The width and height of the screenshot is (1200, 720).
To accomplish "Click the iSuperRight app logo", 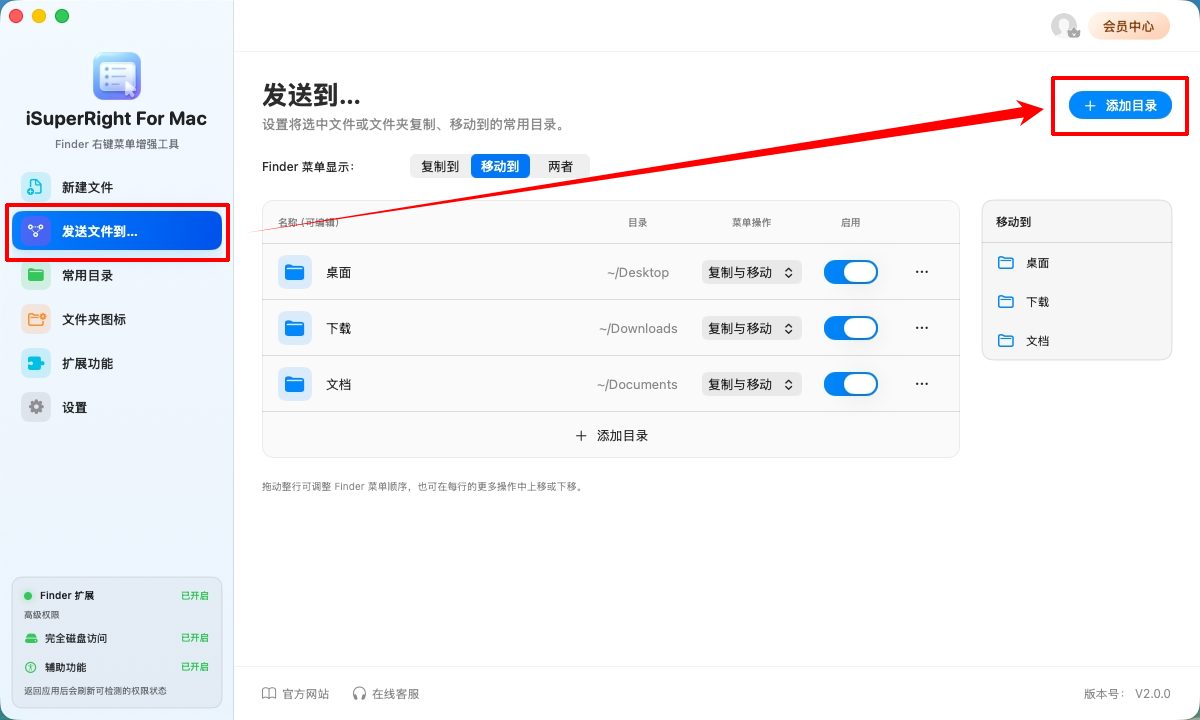I will [x=117, y=76].
